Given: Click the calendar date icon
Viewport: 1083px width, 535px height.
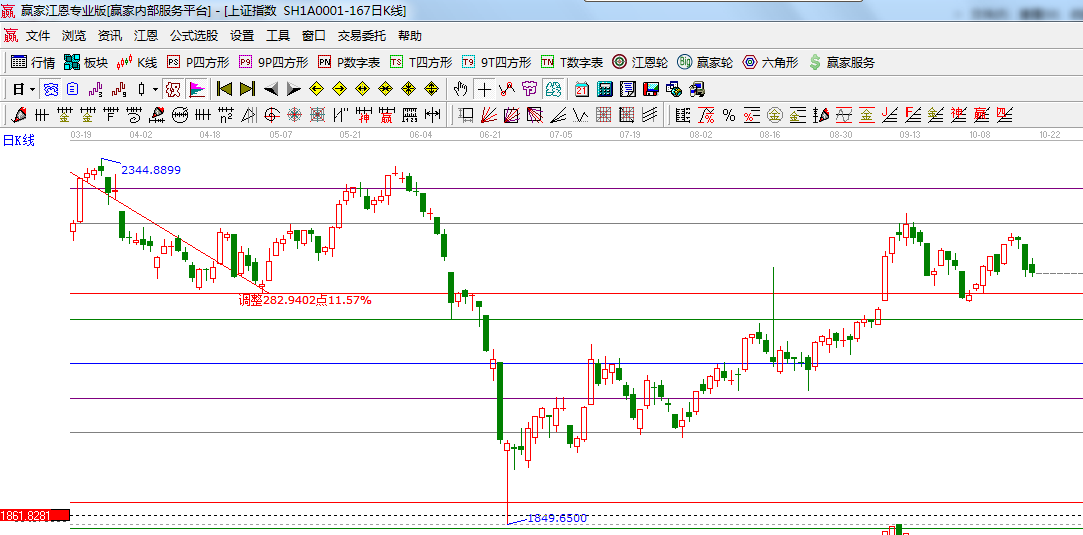Looking at the screenshot, I should pos(582,89).
